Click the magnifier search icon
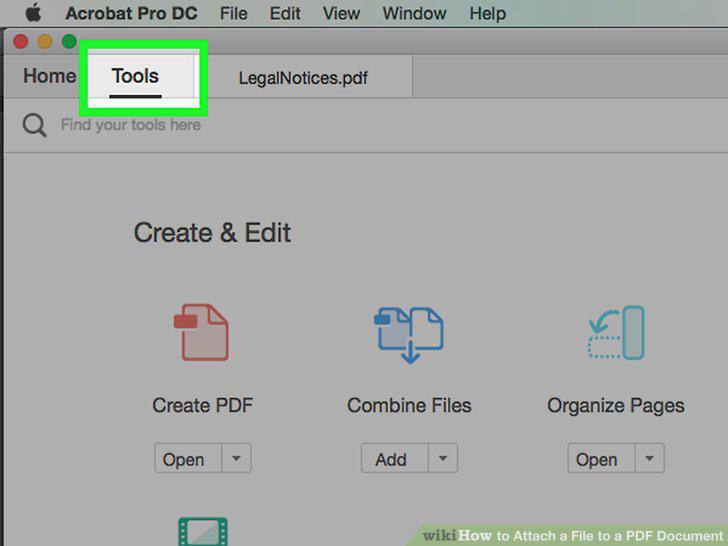728x546 pixels. 34,125
